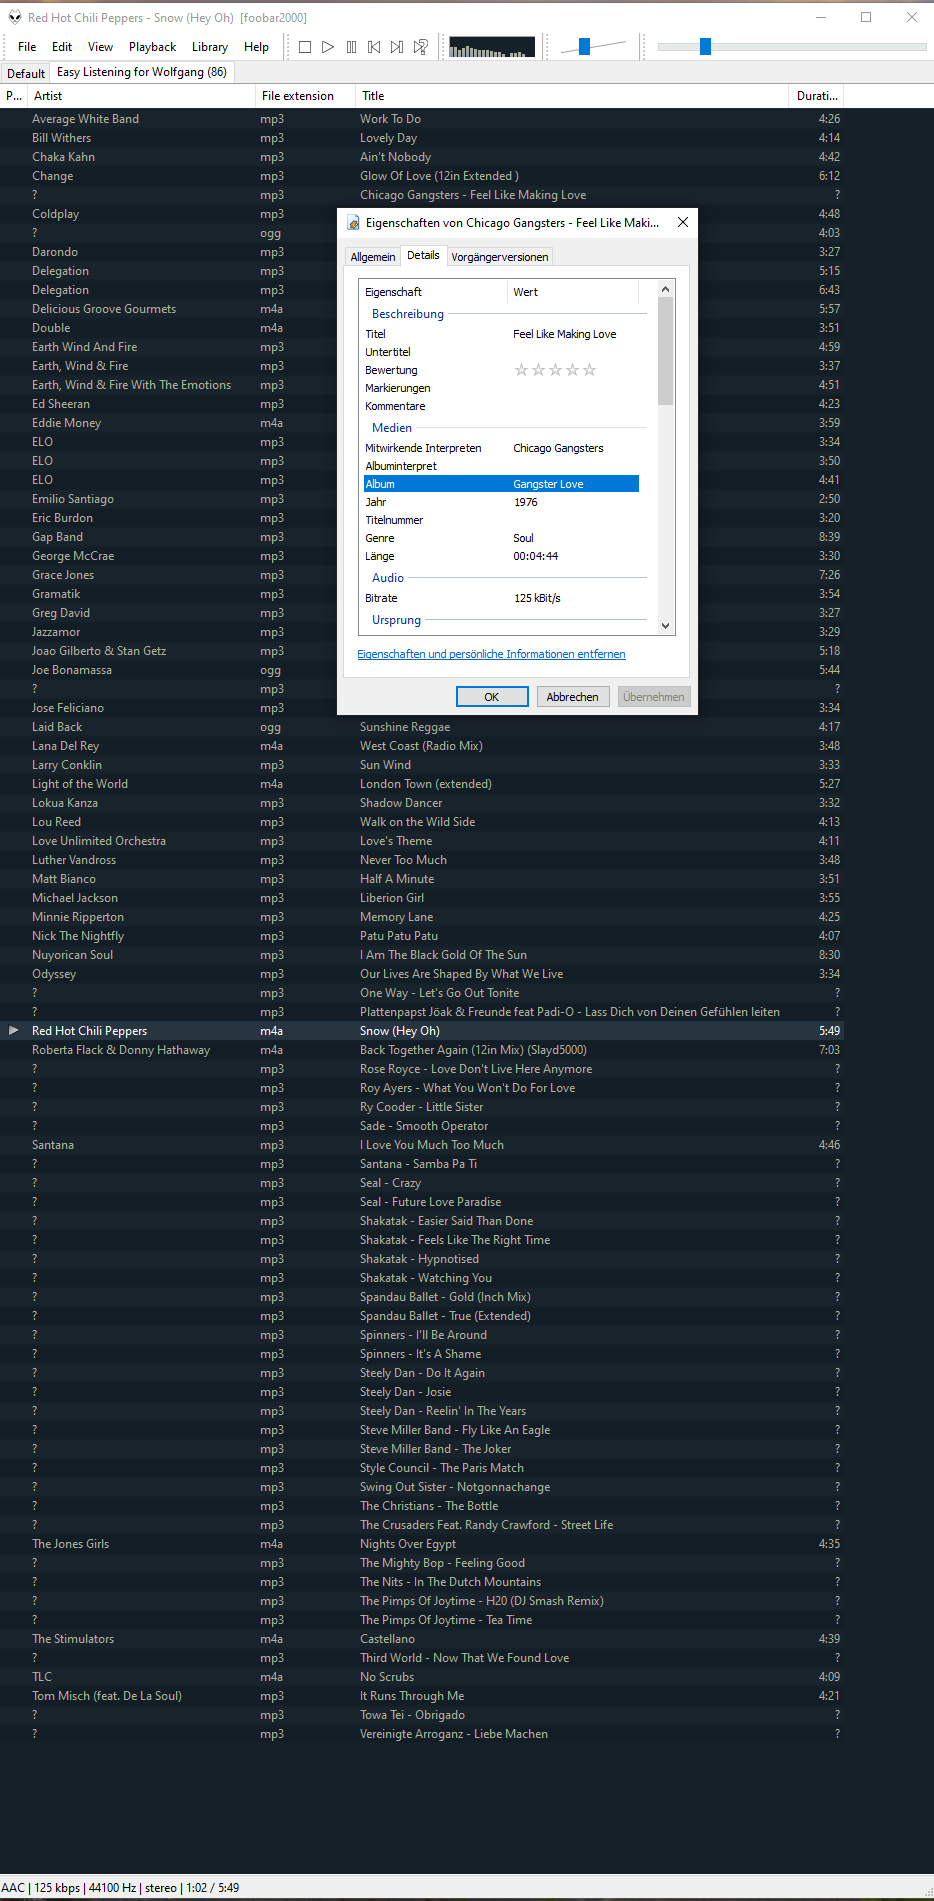Open the Library menu
Screen dimensions: 934x1901
pos(210,47)
